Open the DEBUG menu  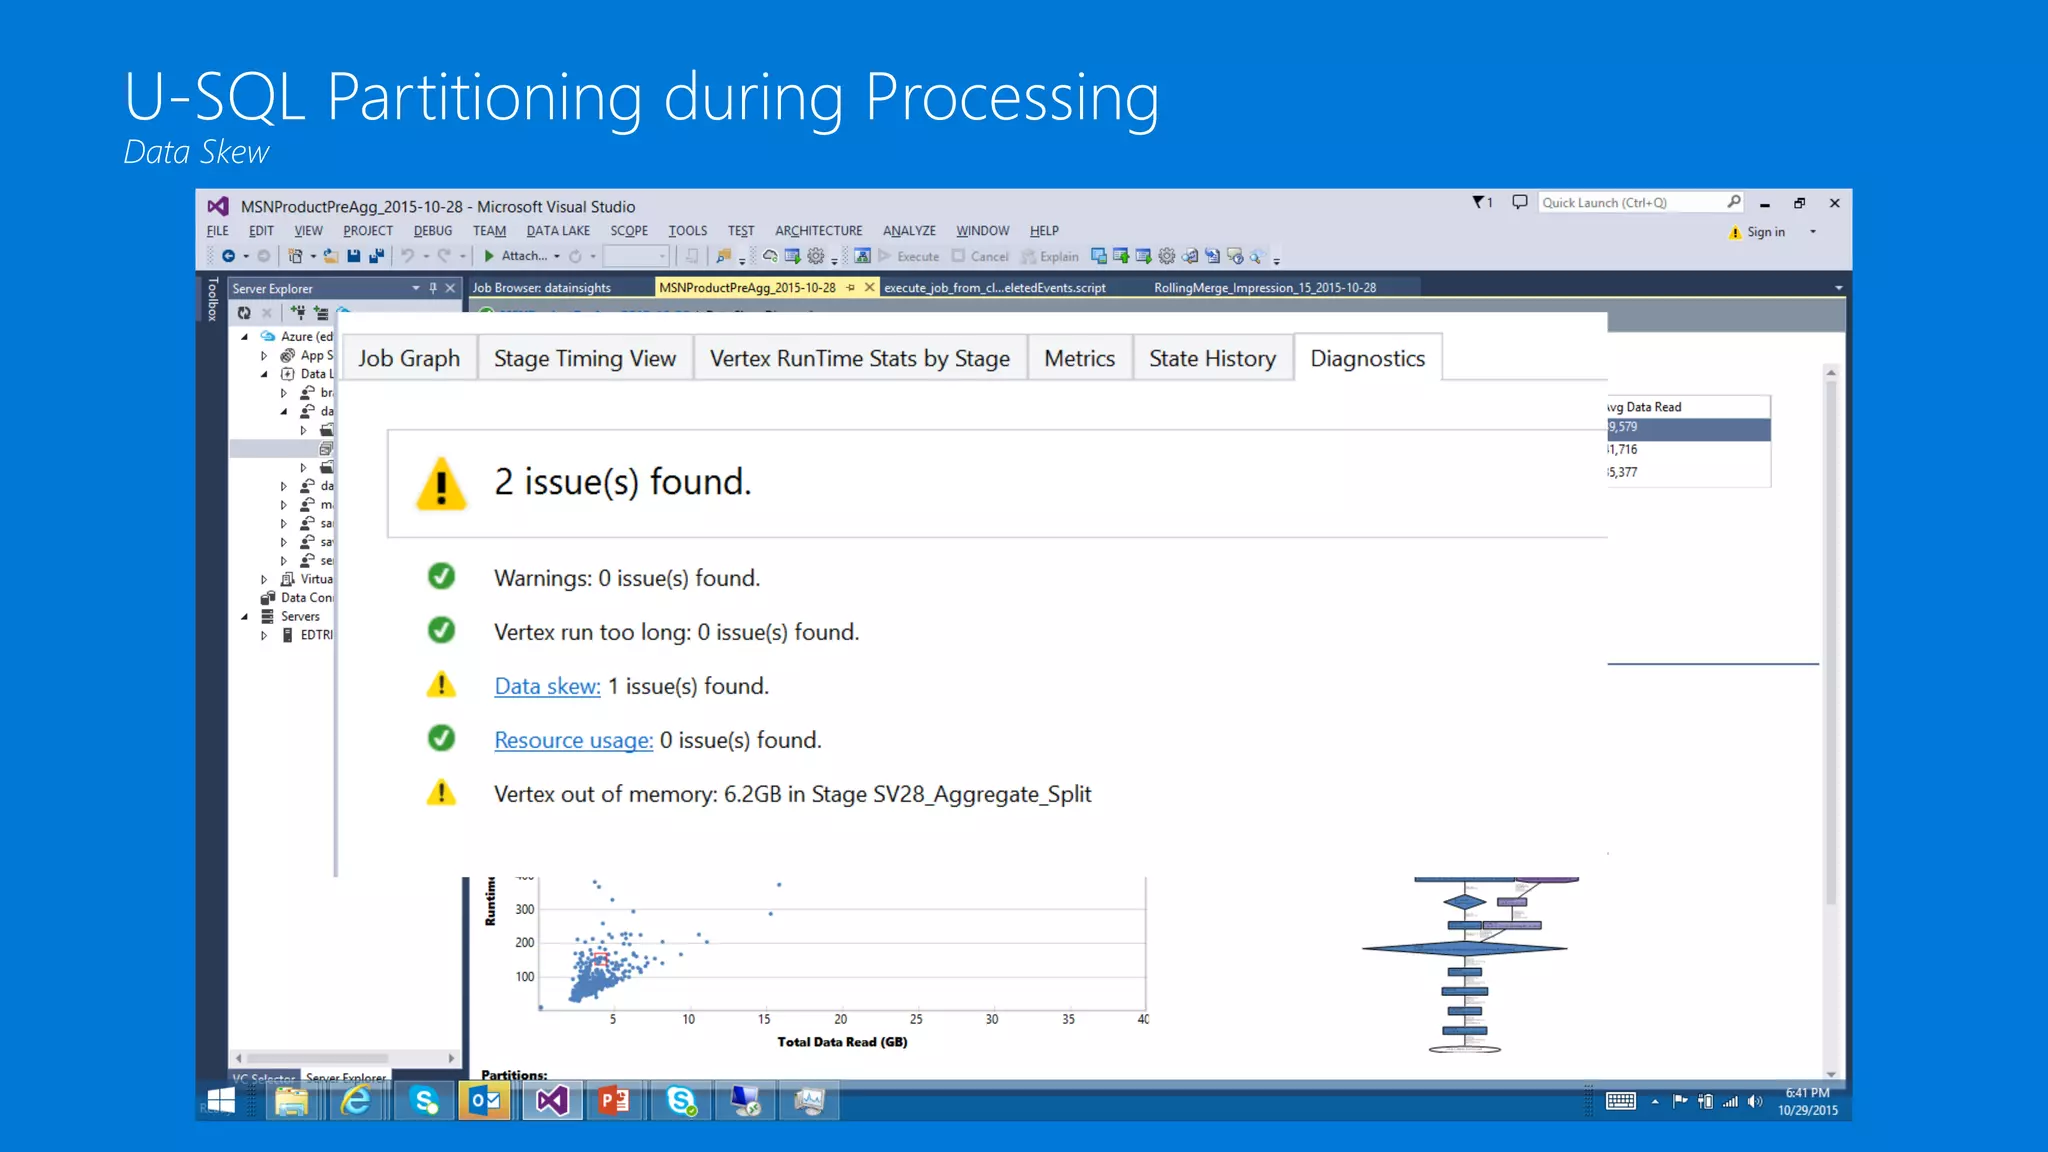[x=433, y=231]
